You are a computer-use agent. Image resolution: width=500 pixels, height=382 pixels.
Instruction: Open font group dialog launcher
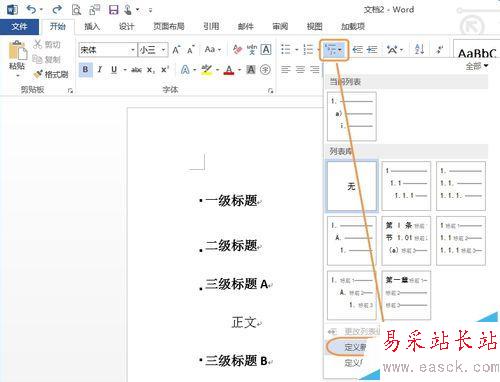[x=270, y=90]
